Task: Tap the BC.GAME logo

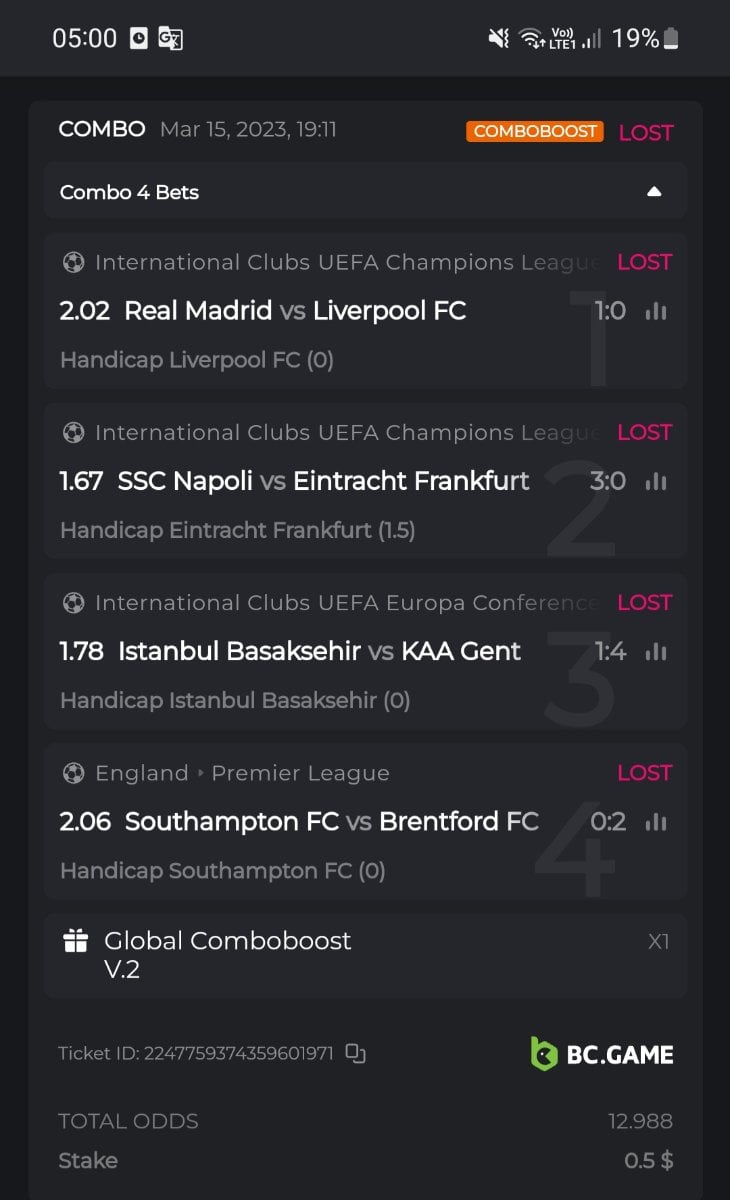Action: tap(602, 1054)
